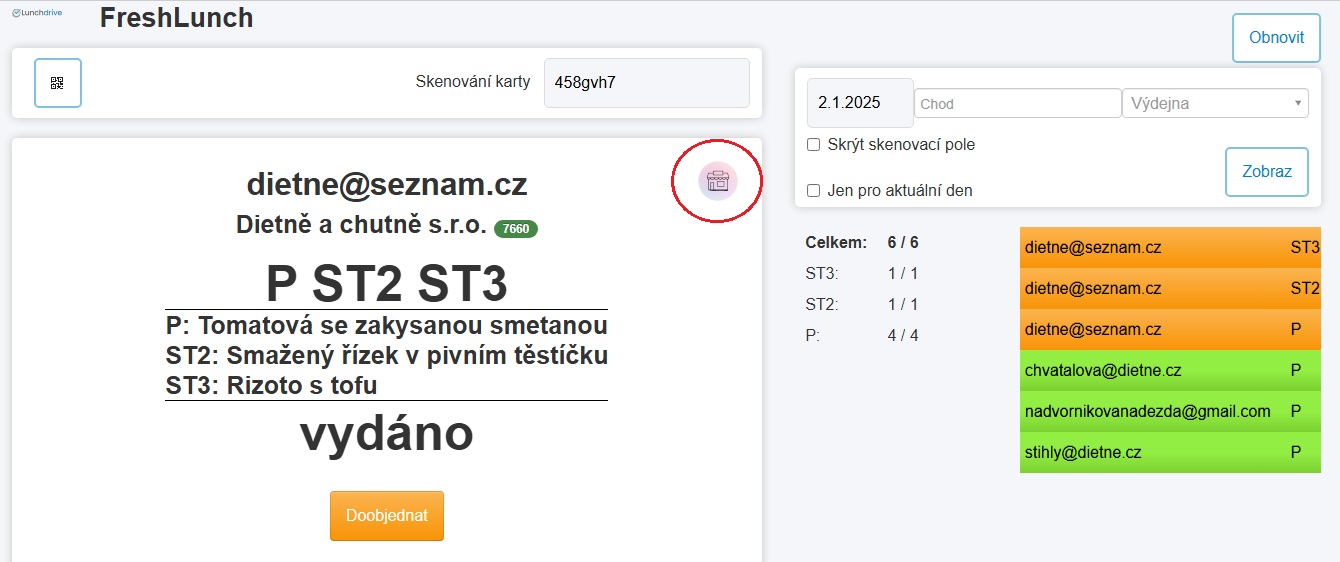Click the P: Tomatová se zakysanou smetanou line
This screenshot has width=1340, height=562.
[387, 326]
